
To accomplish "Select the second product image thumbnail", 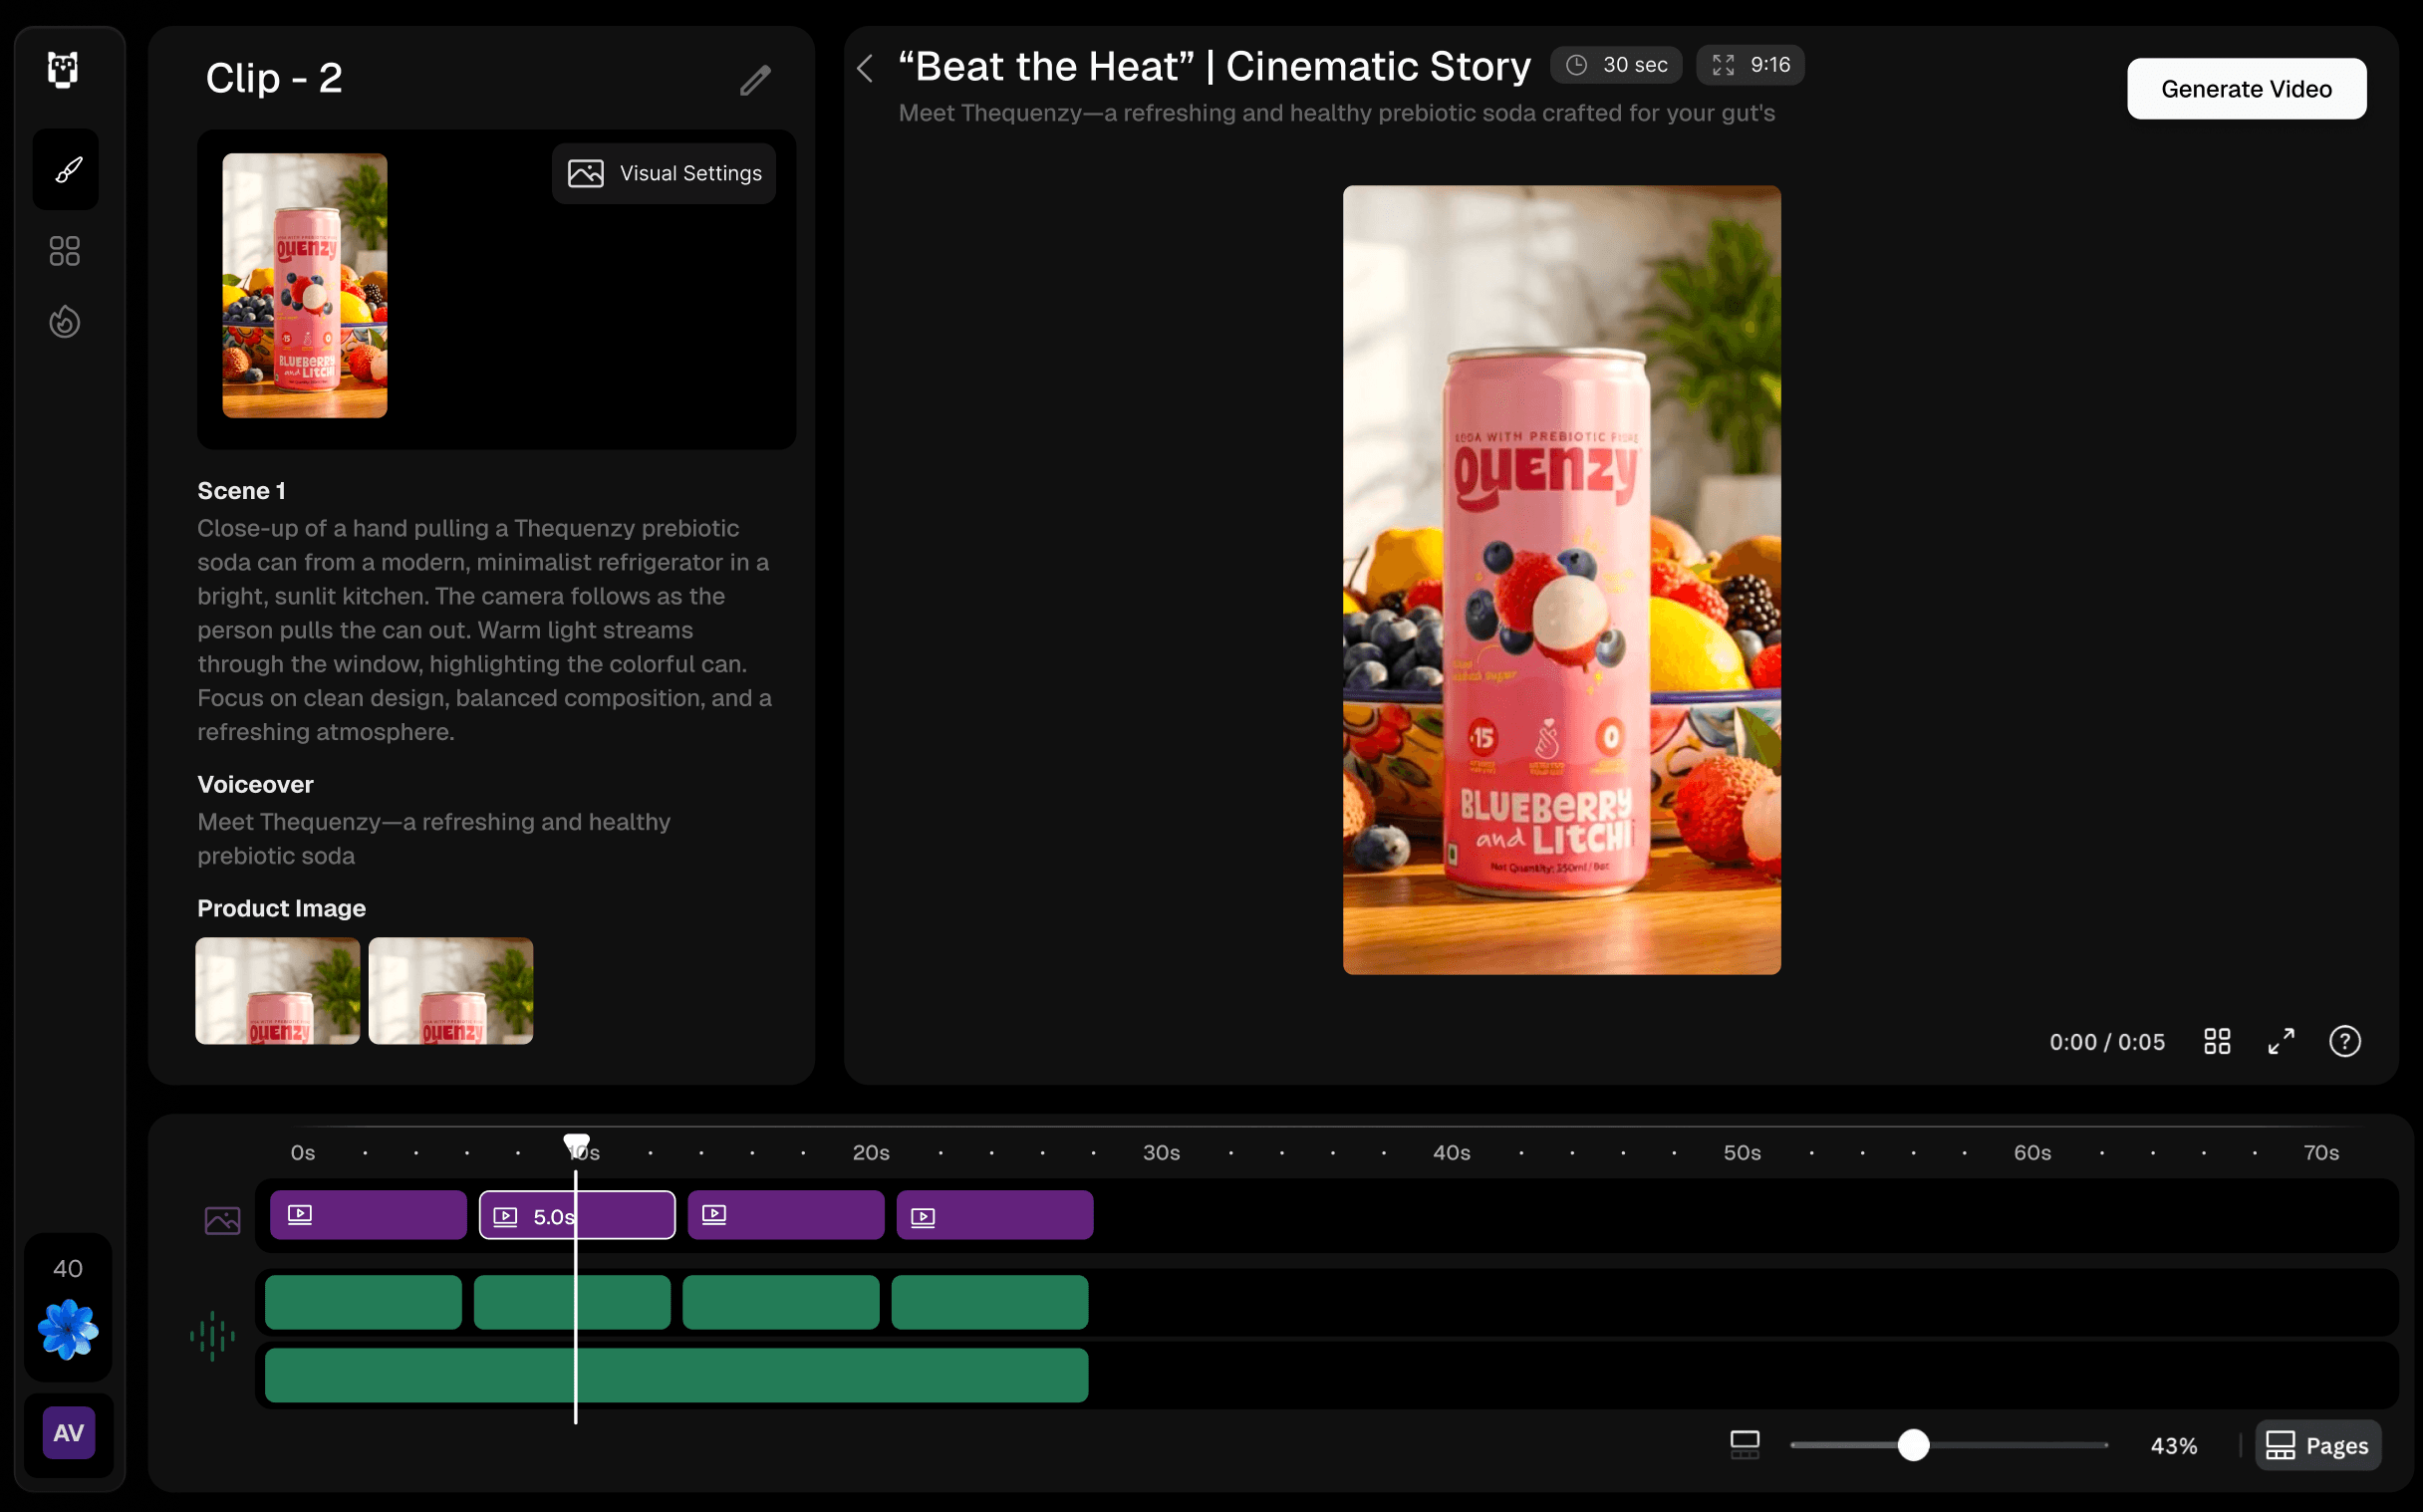I will pyautogui.click(x=450, y=990).
